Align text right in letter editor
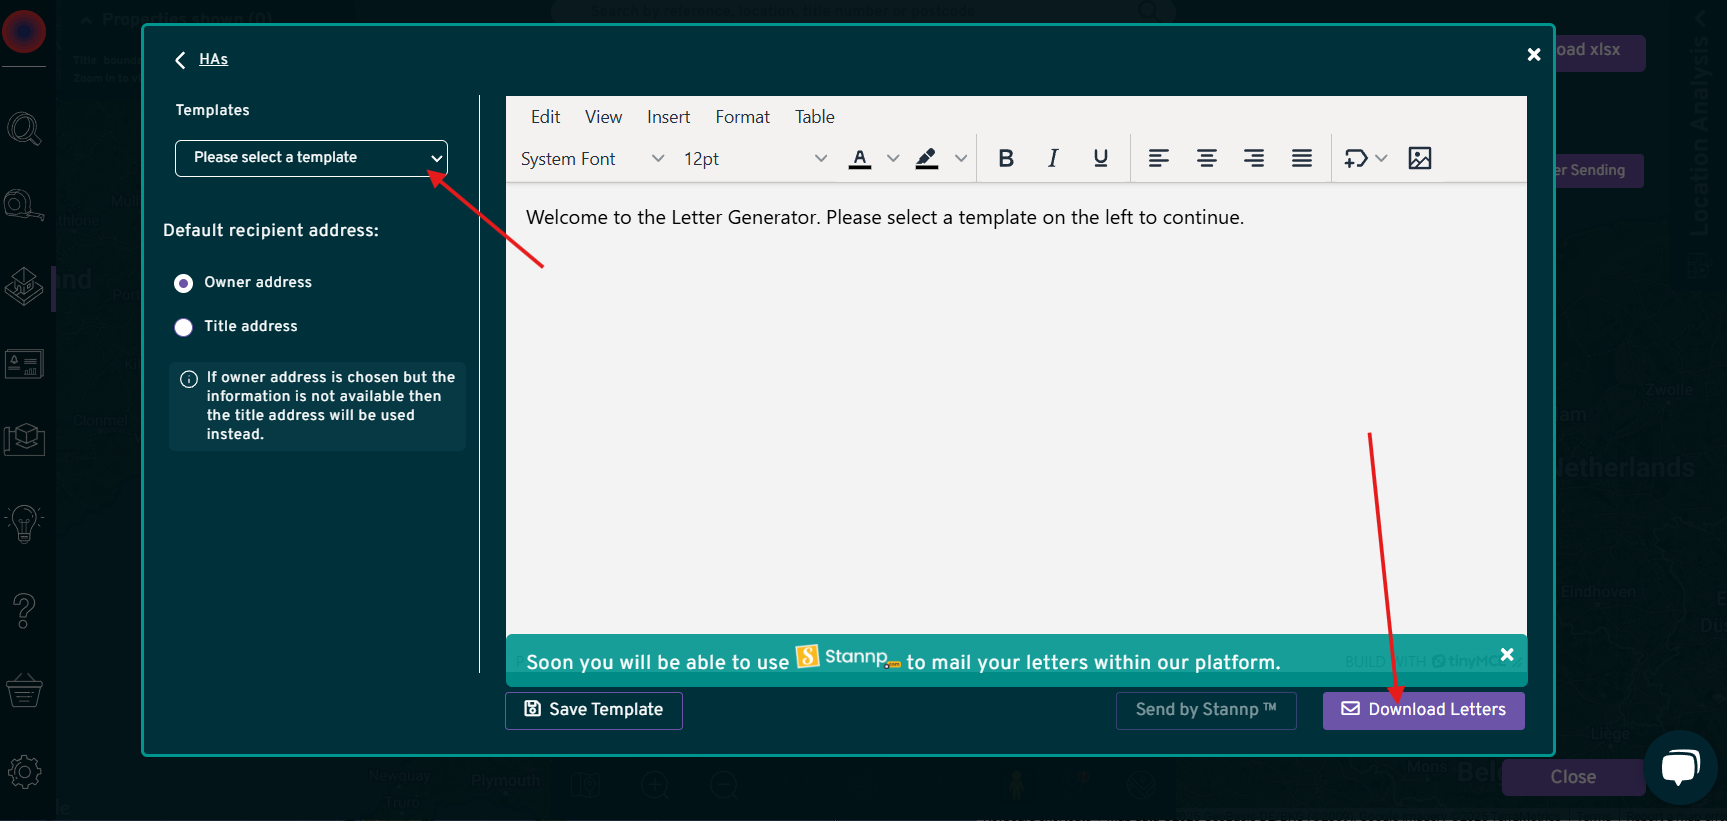The height and width of the screenshot is (821, 1727). [1254, 158]
